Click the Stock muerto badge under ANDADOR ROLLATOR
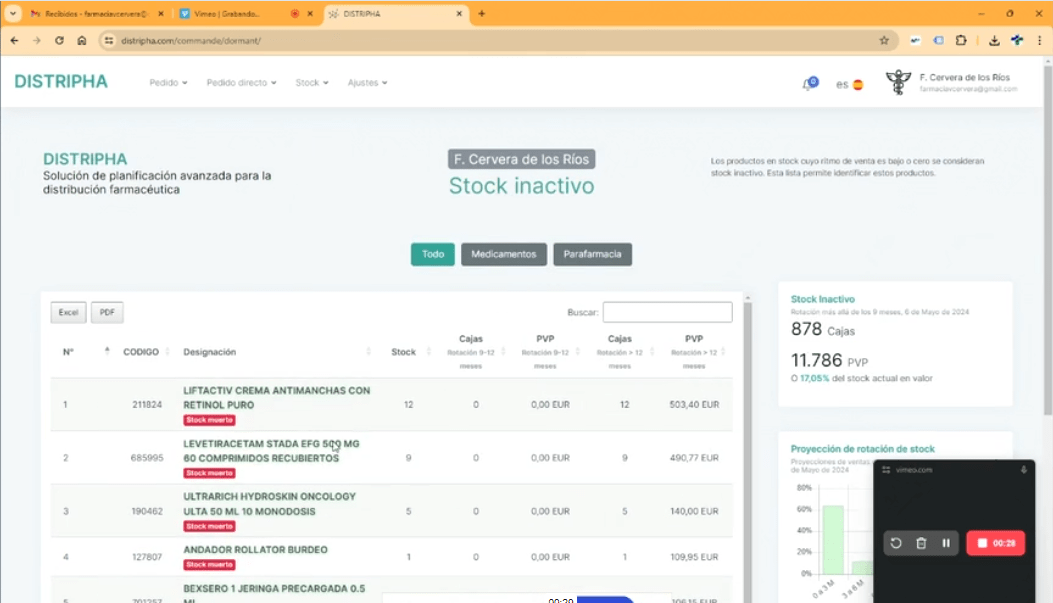The image size is (1053, 603). (210, 565)
